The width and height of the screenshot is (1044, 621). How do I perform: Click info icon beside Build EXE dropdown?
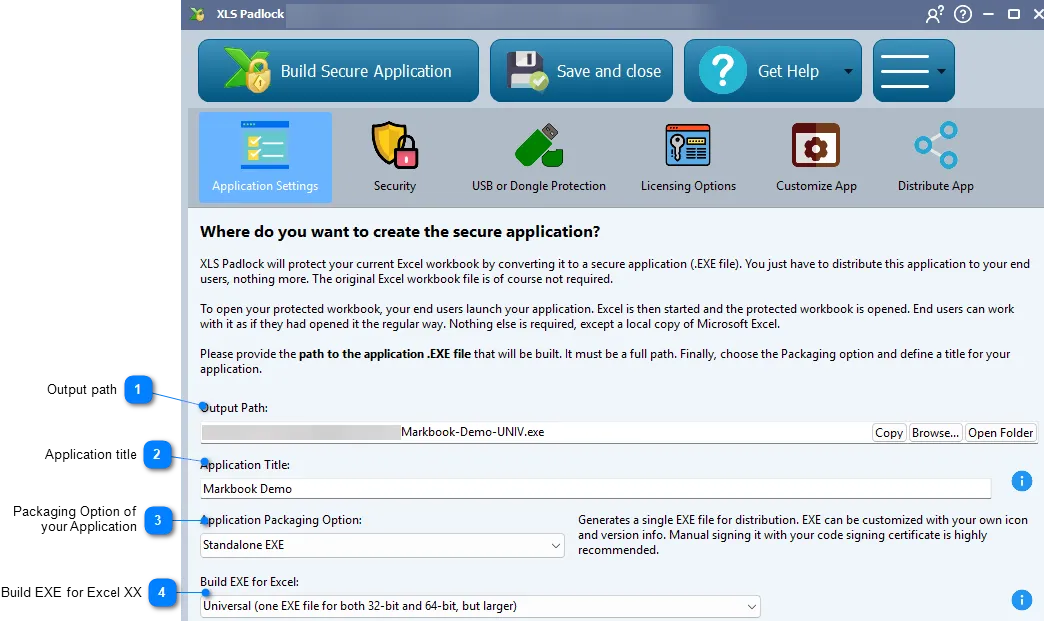(x=1021, y=600)
